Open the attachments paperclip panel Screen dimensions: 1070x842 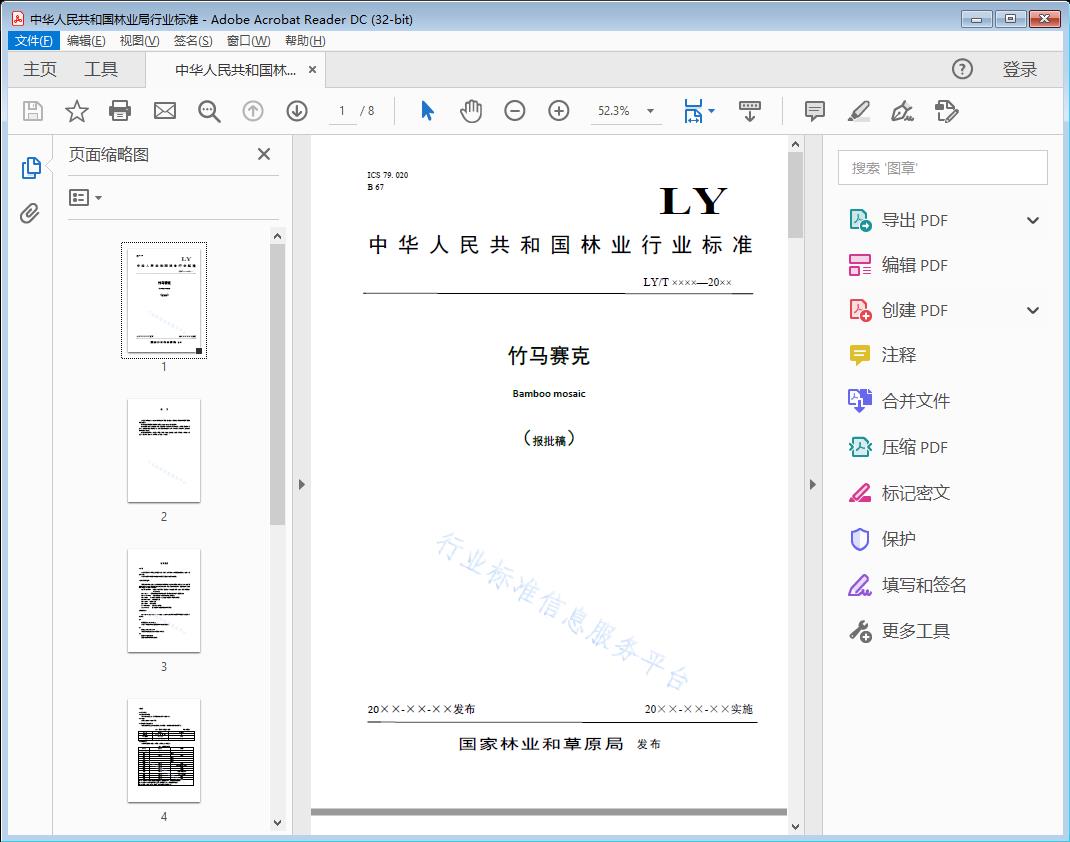[30, 213]
